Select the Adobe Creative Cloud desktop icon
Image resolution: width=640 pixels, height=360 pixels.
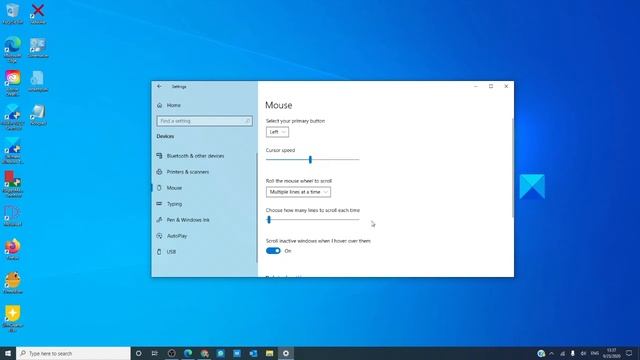click(13, 83)
